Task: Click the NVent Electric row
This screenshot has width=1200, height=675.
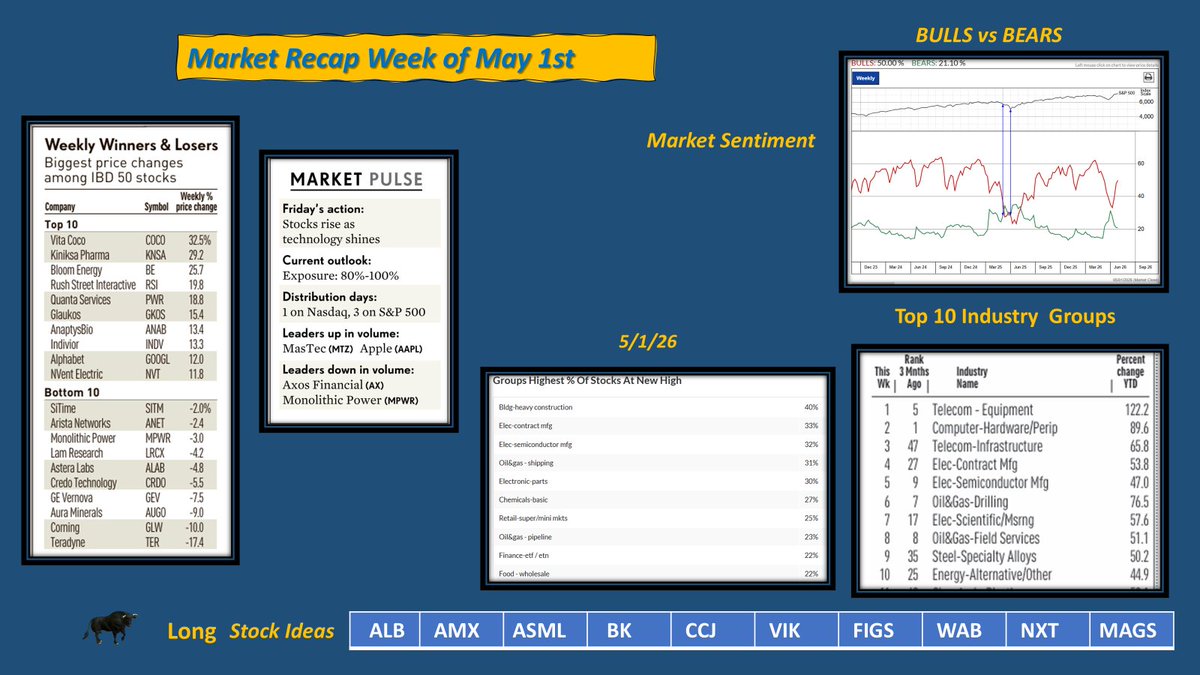Action: click(129, 374)
